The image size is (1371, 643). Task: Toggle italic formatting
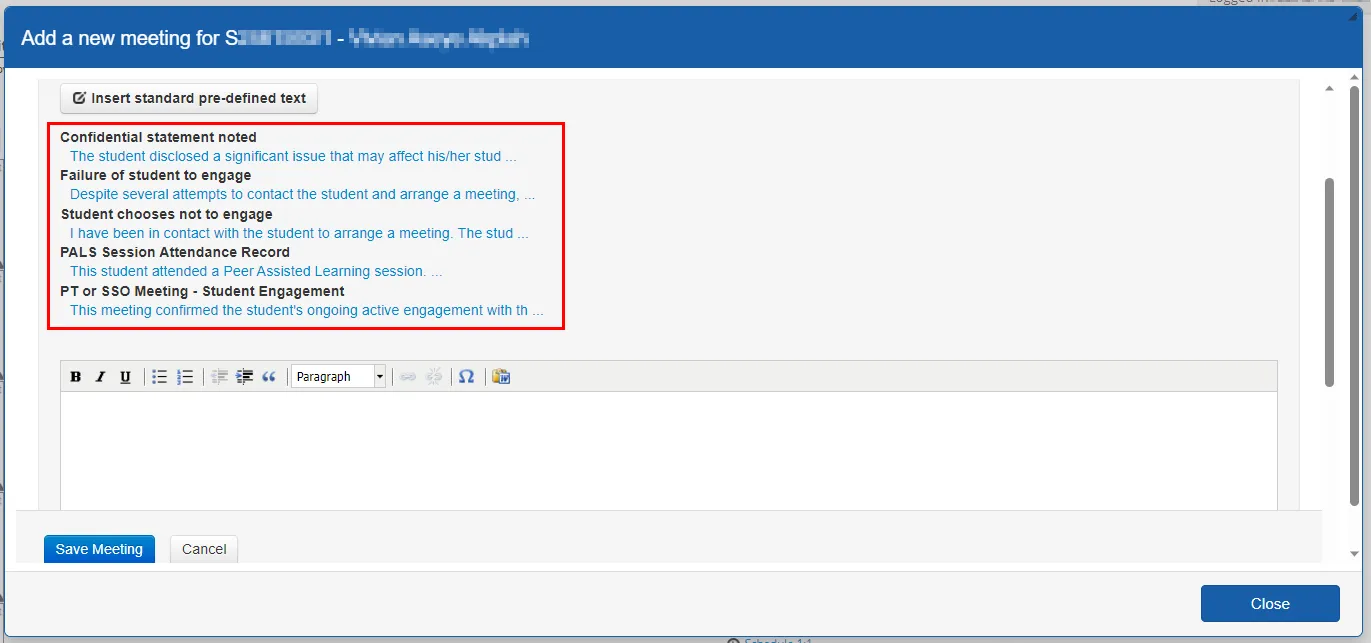[100, 376]
